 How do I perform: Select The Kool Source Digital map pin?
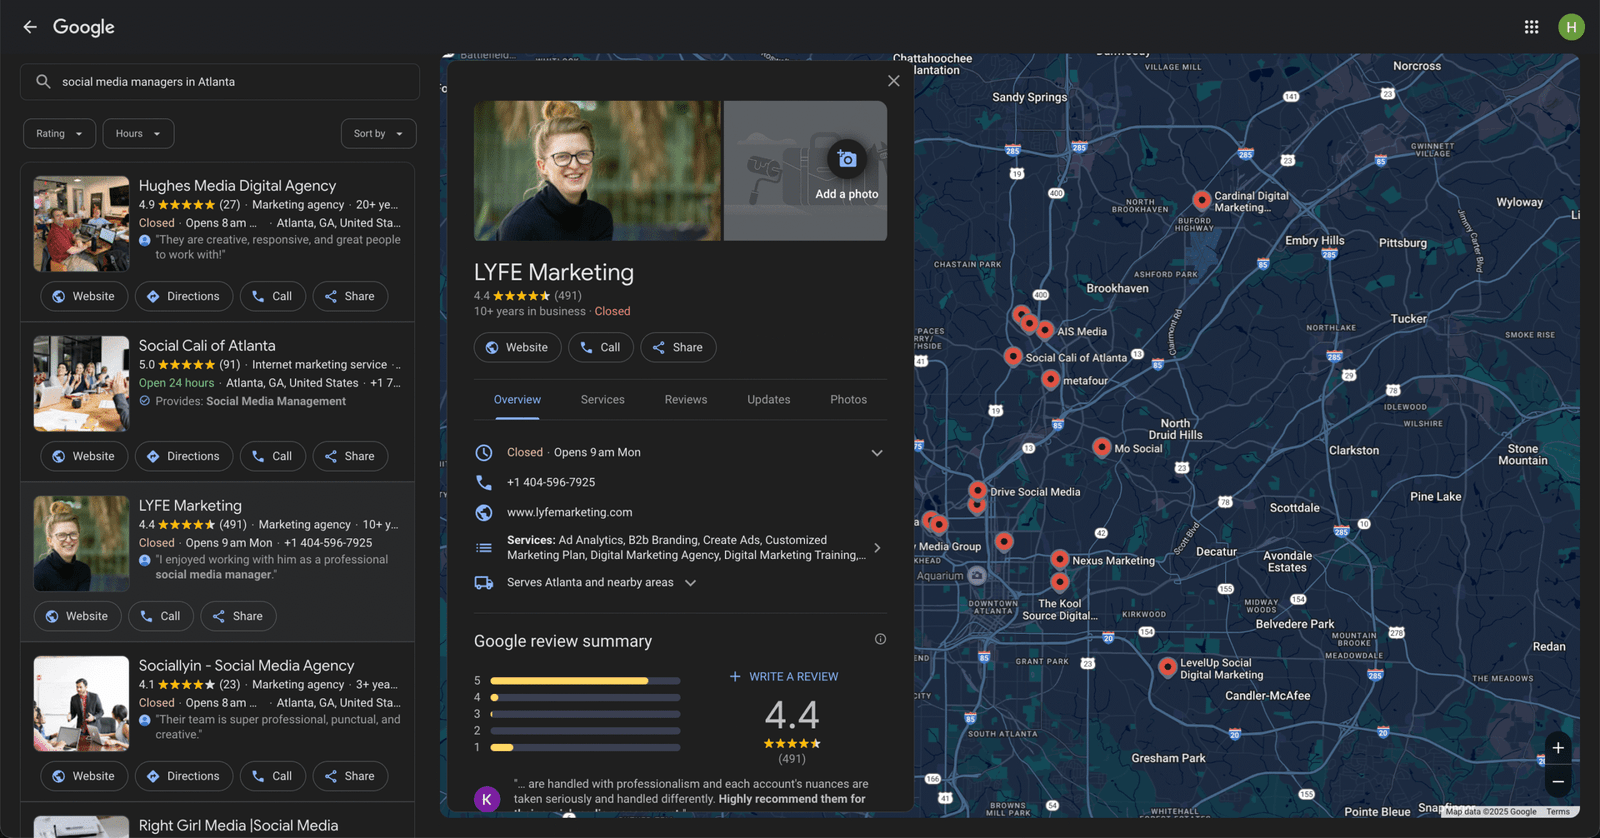click(1060, 581)
